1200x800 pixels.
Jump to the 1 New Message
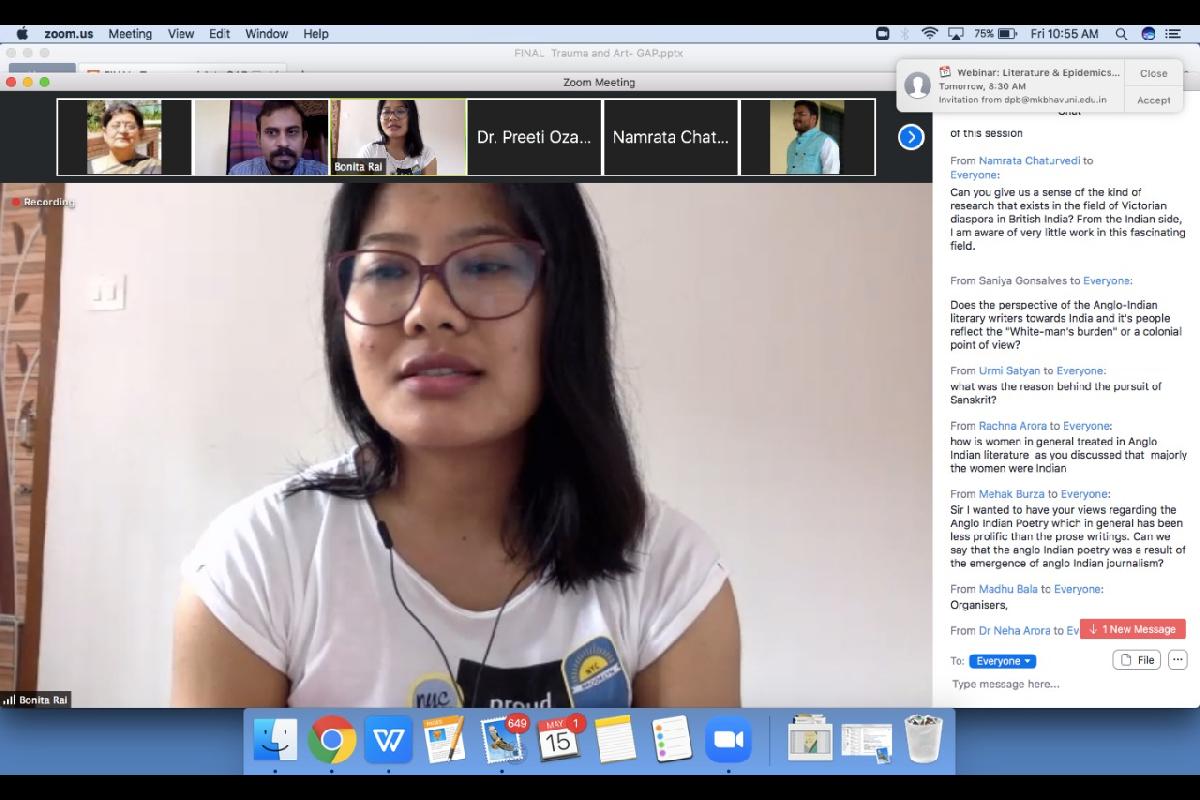(x=1133, y=629)
